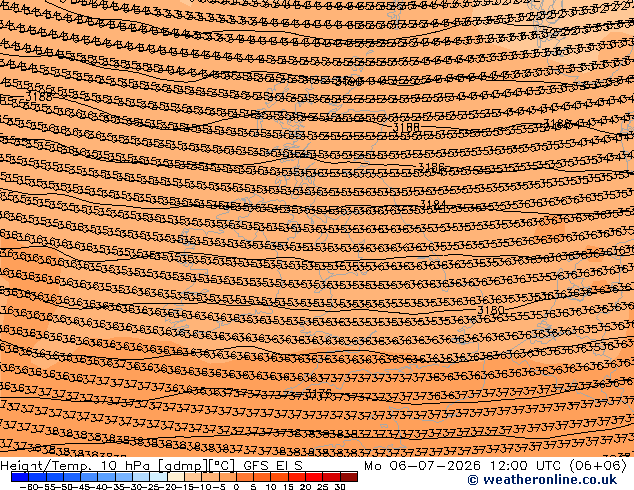Click the GFS model label in title
Image resolution: width=634 pixels, height=490 pixels.
256,466
